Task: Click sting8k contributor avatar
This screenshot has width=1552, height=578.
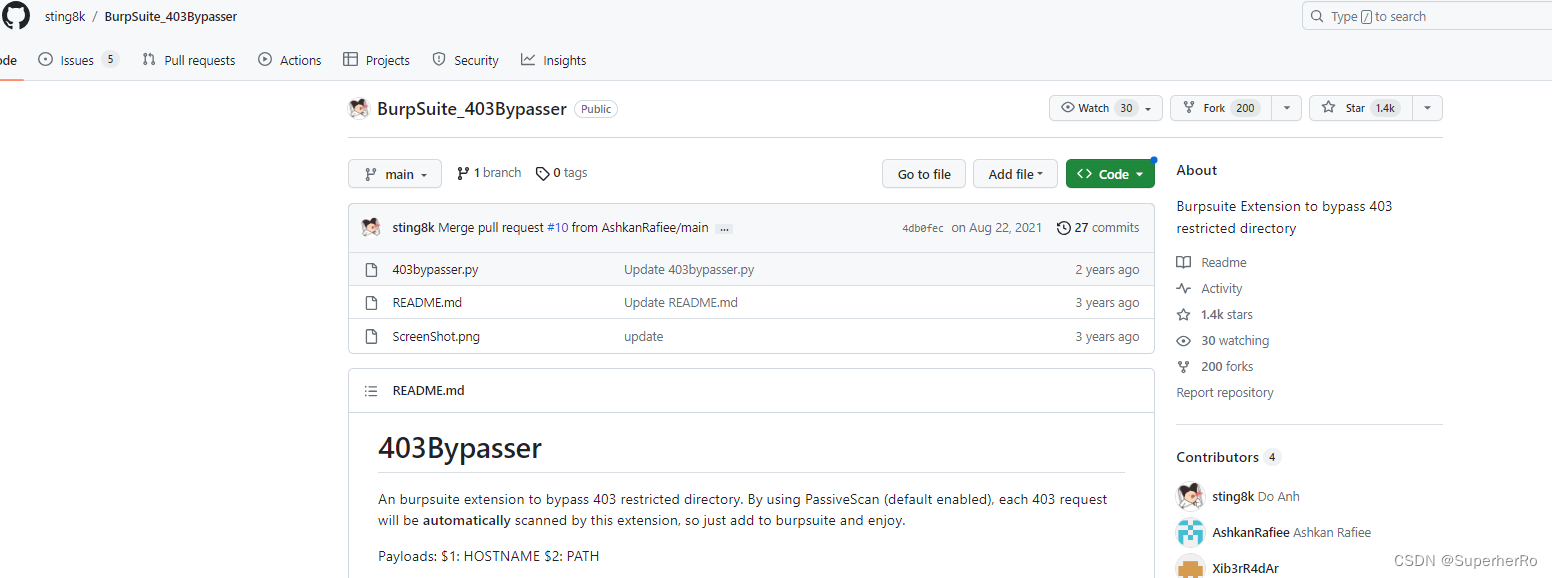Action: 1190,496
